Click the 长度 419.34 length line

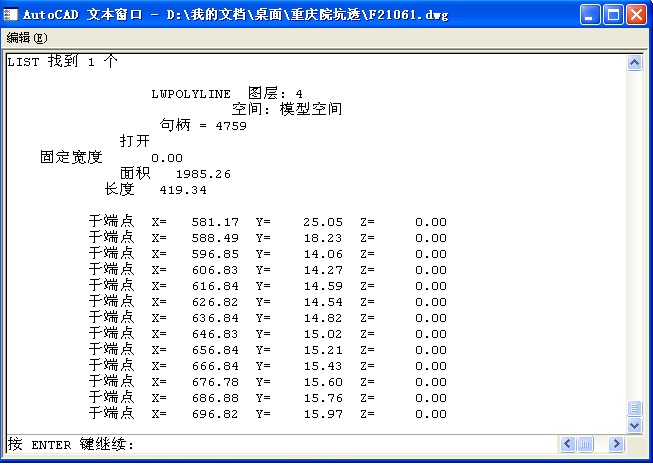point(155,190)
